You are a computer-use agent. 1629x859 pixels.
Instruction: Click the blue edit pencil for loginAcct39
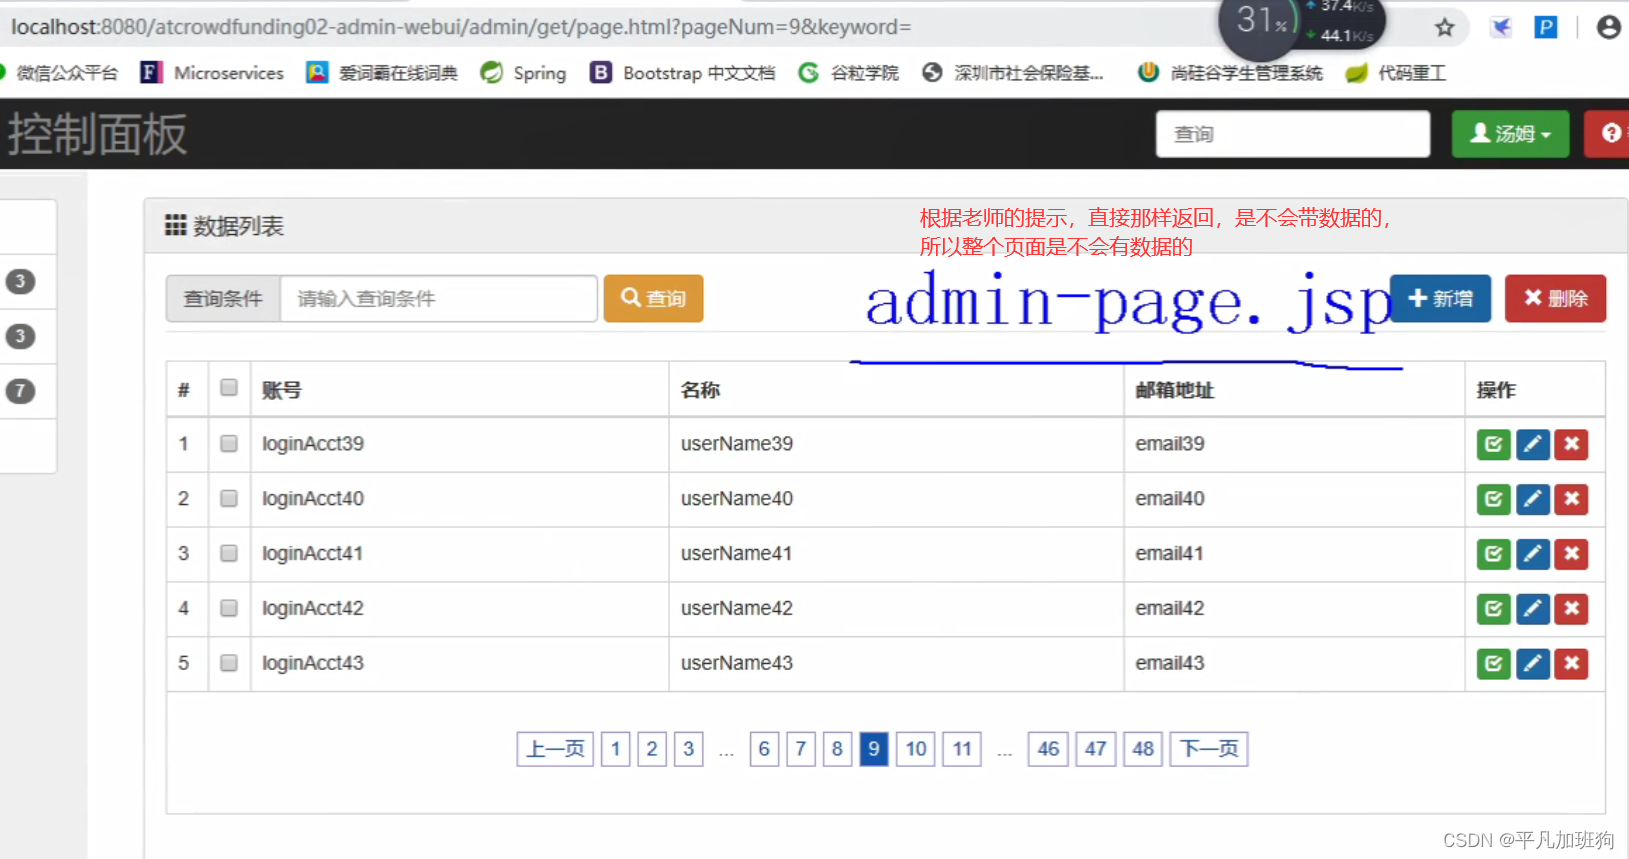point(1533,444)
